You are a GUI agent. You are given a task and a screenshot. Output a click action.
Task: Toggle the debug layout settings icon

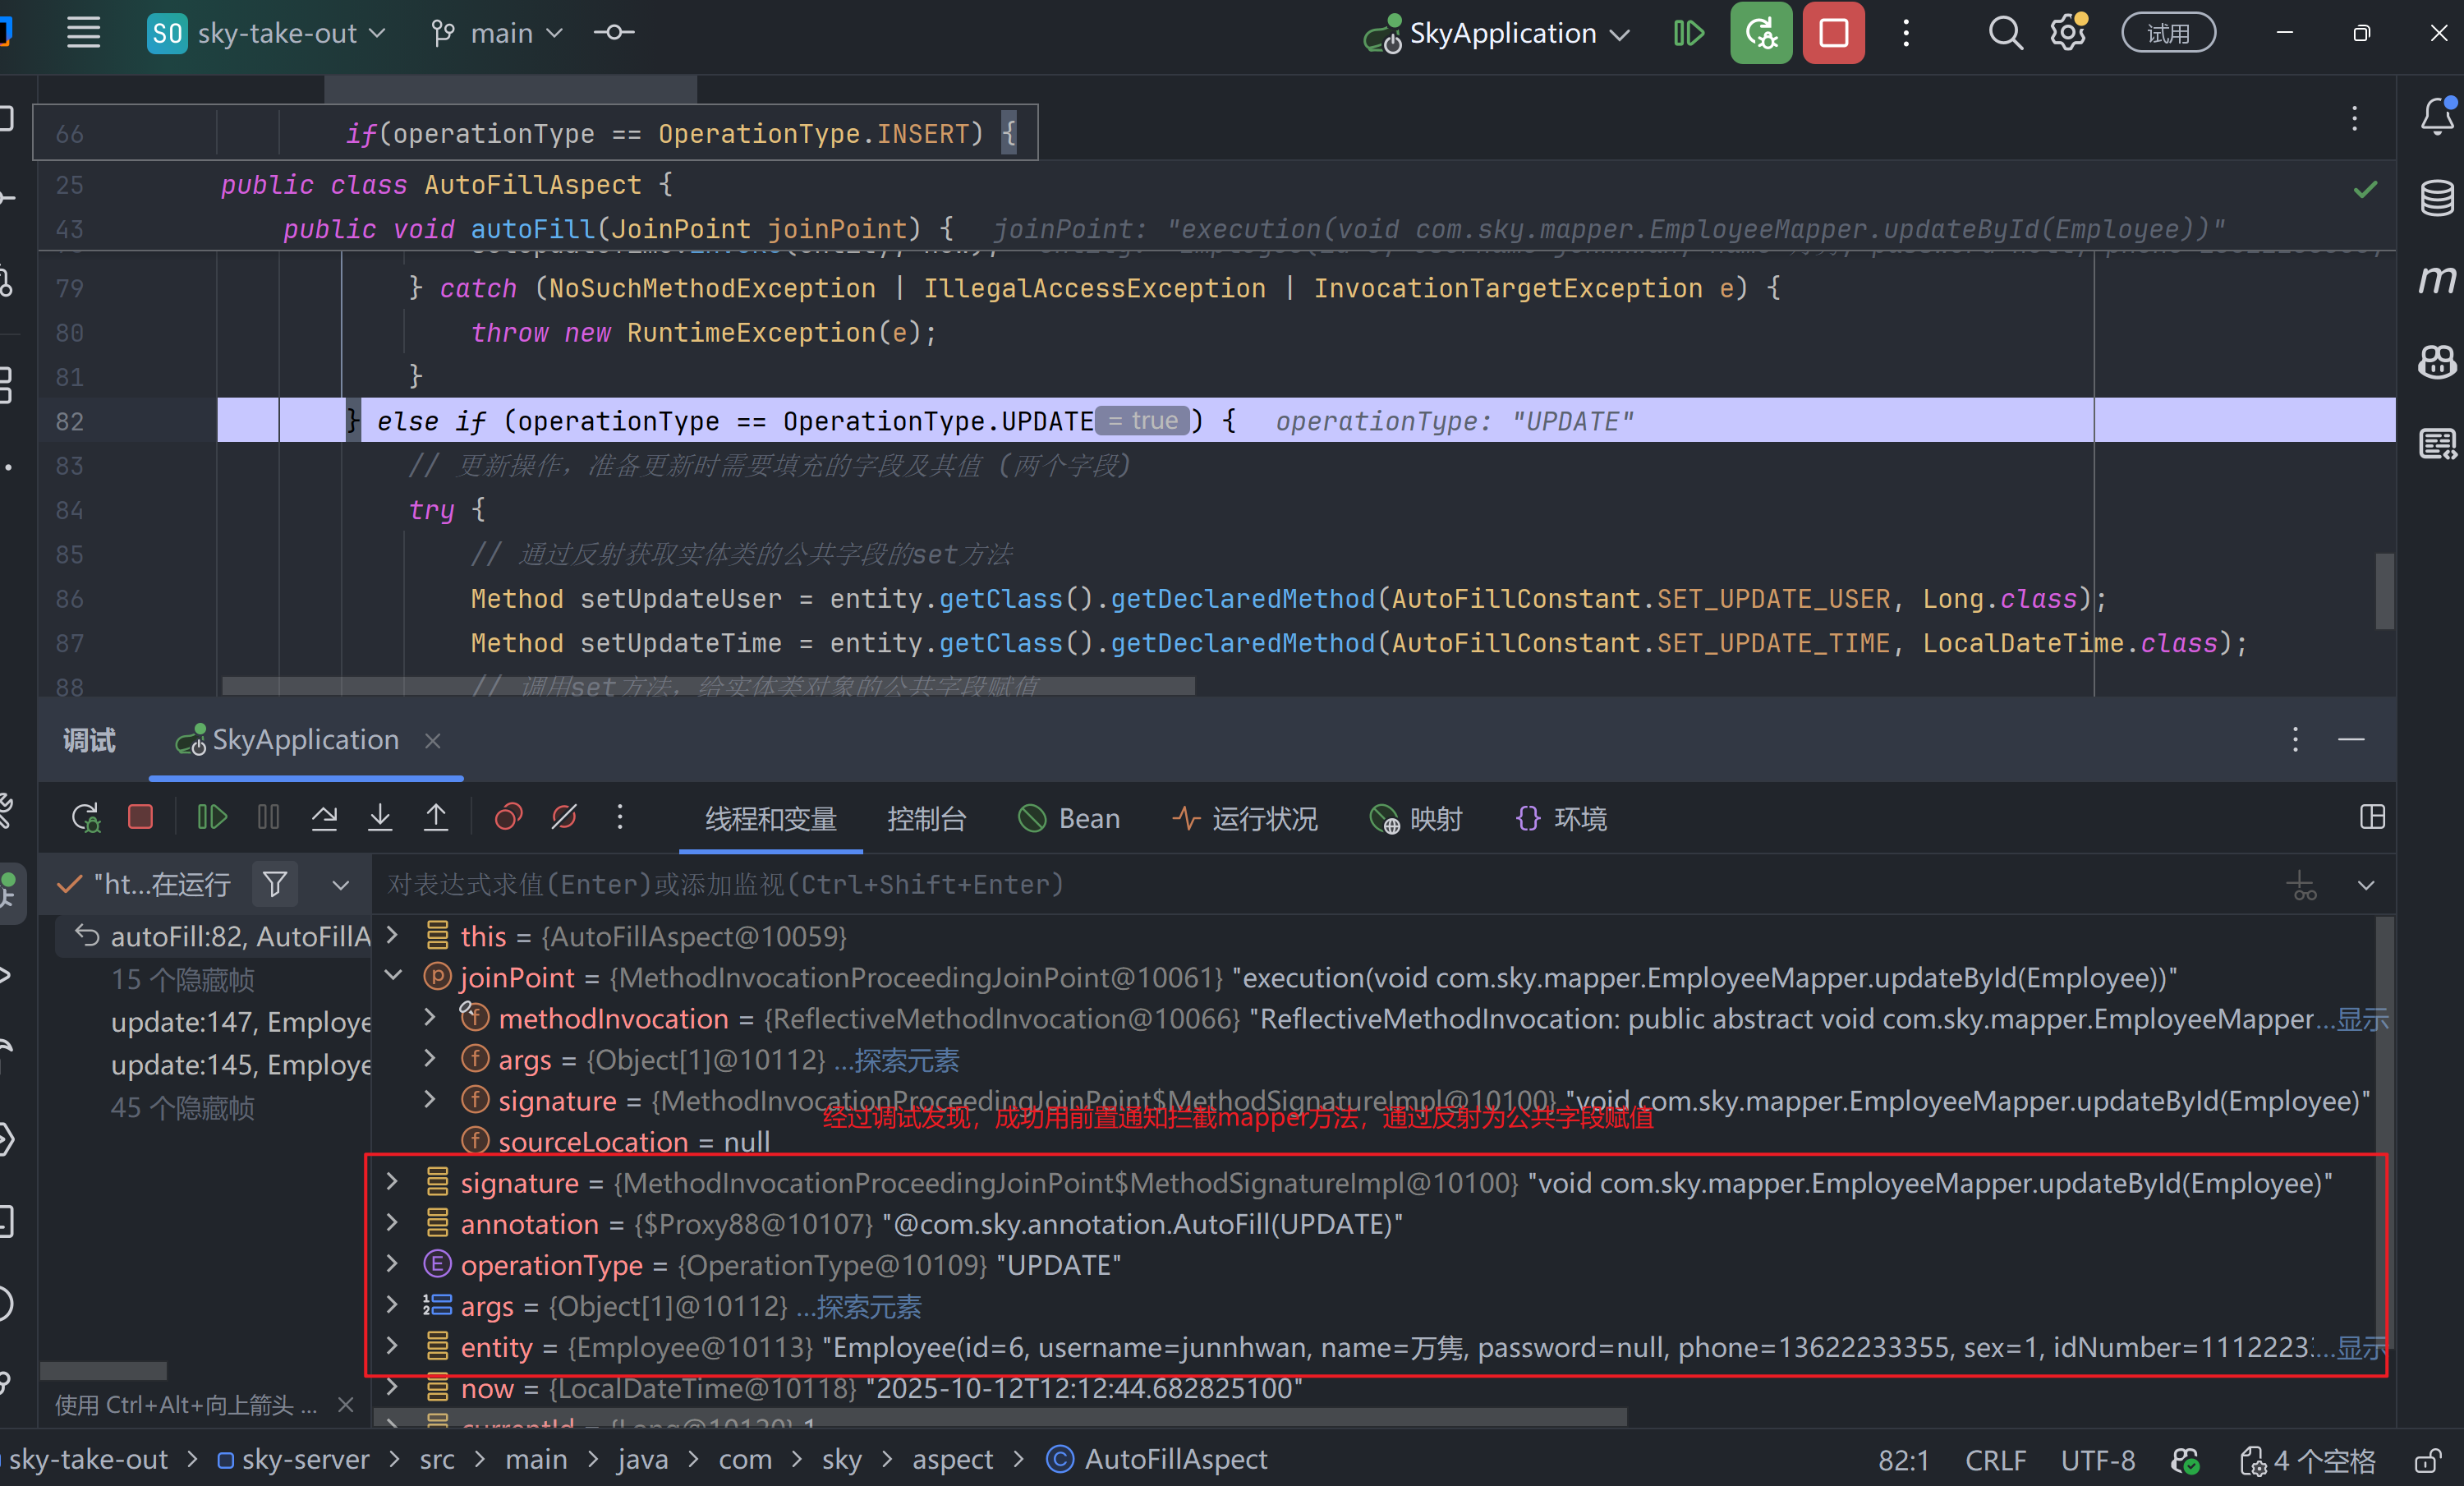(2372, 818)
